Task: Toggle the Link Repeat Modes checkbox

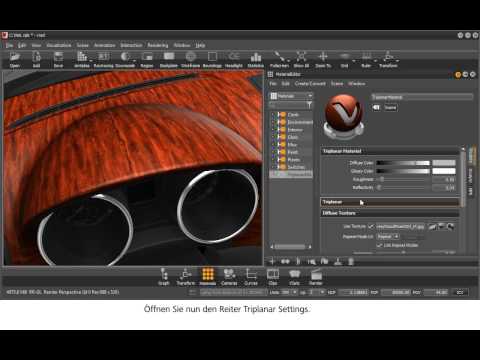Action: 379,245
